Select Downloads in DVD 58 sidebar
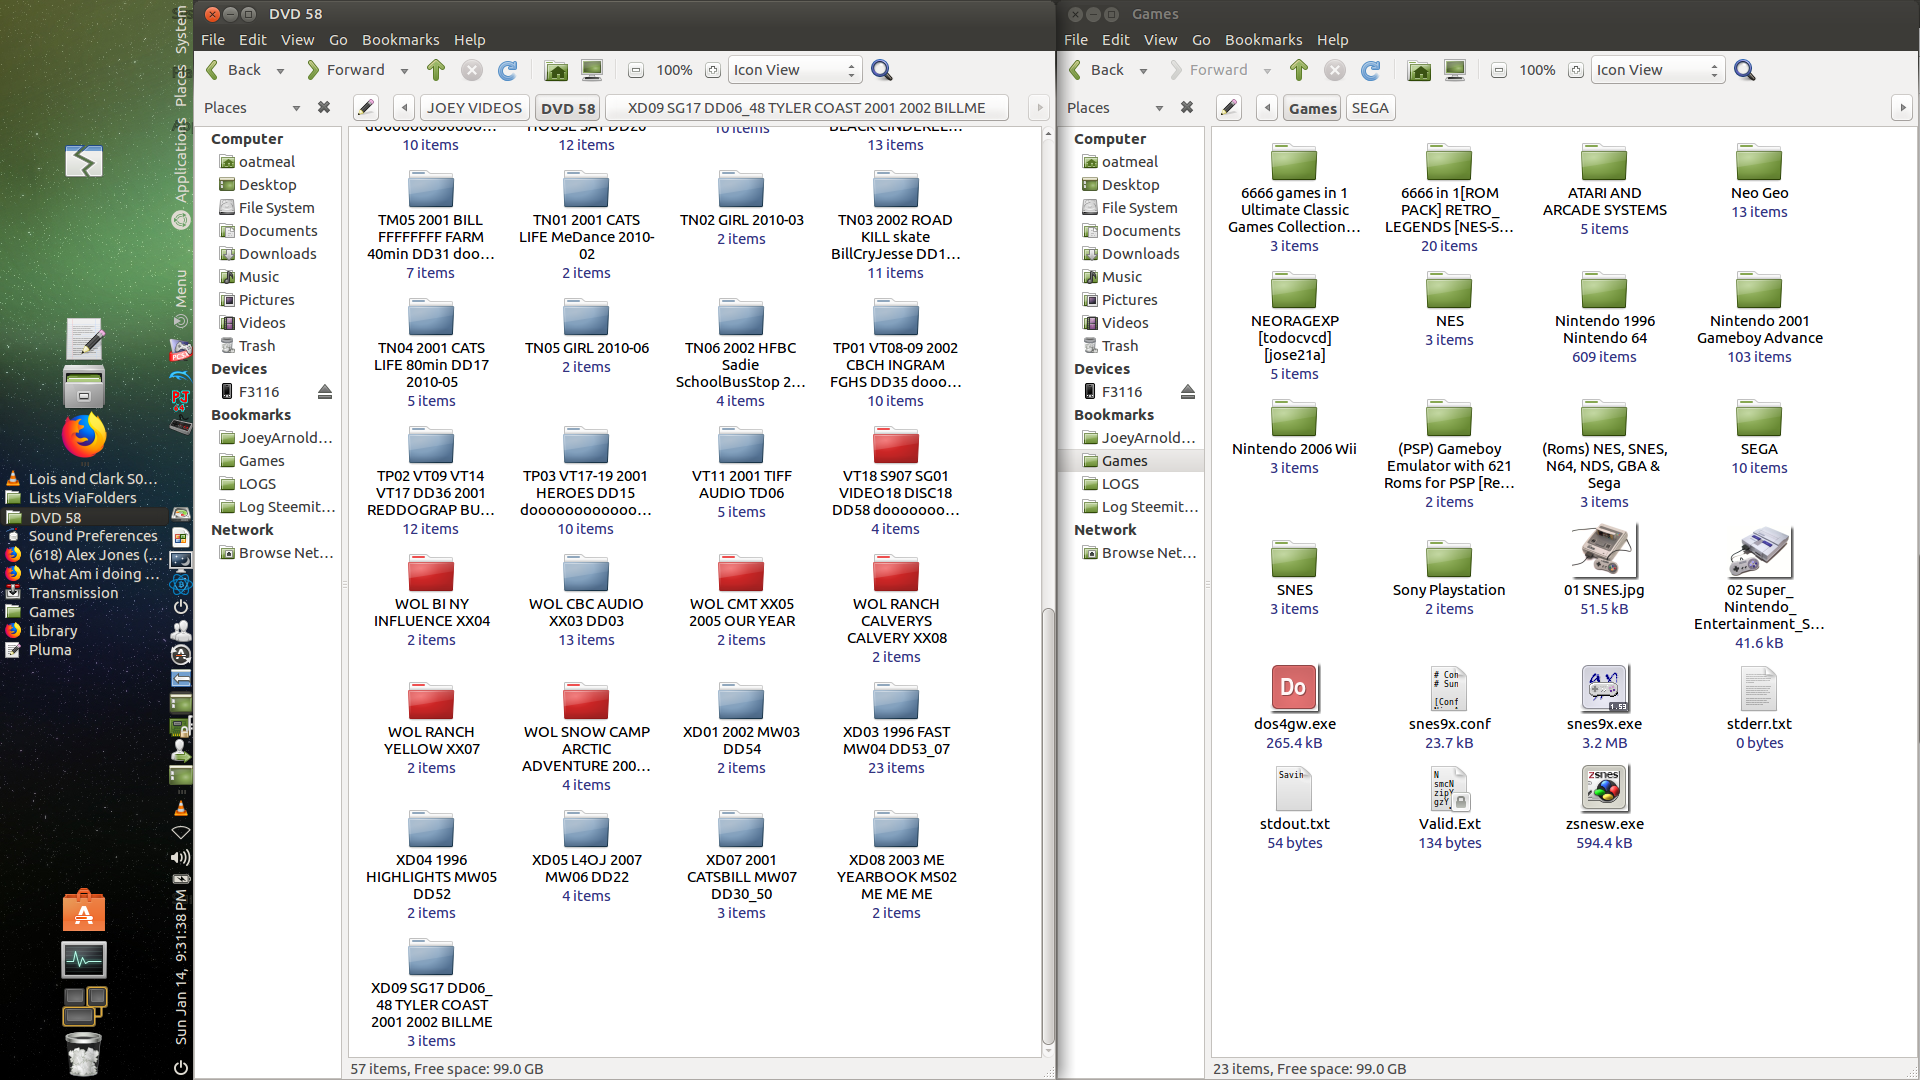Image resolution: width=1920 pixels, height=1080 pixels. pyautogui.click(x=277, y=254)
